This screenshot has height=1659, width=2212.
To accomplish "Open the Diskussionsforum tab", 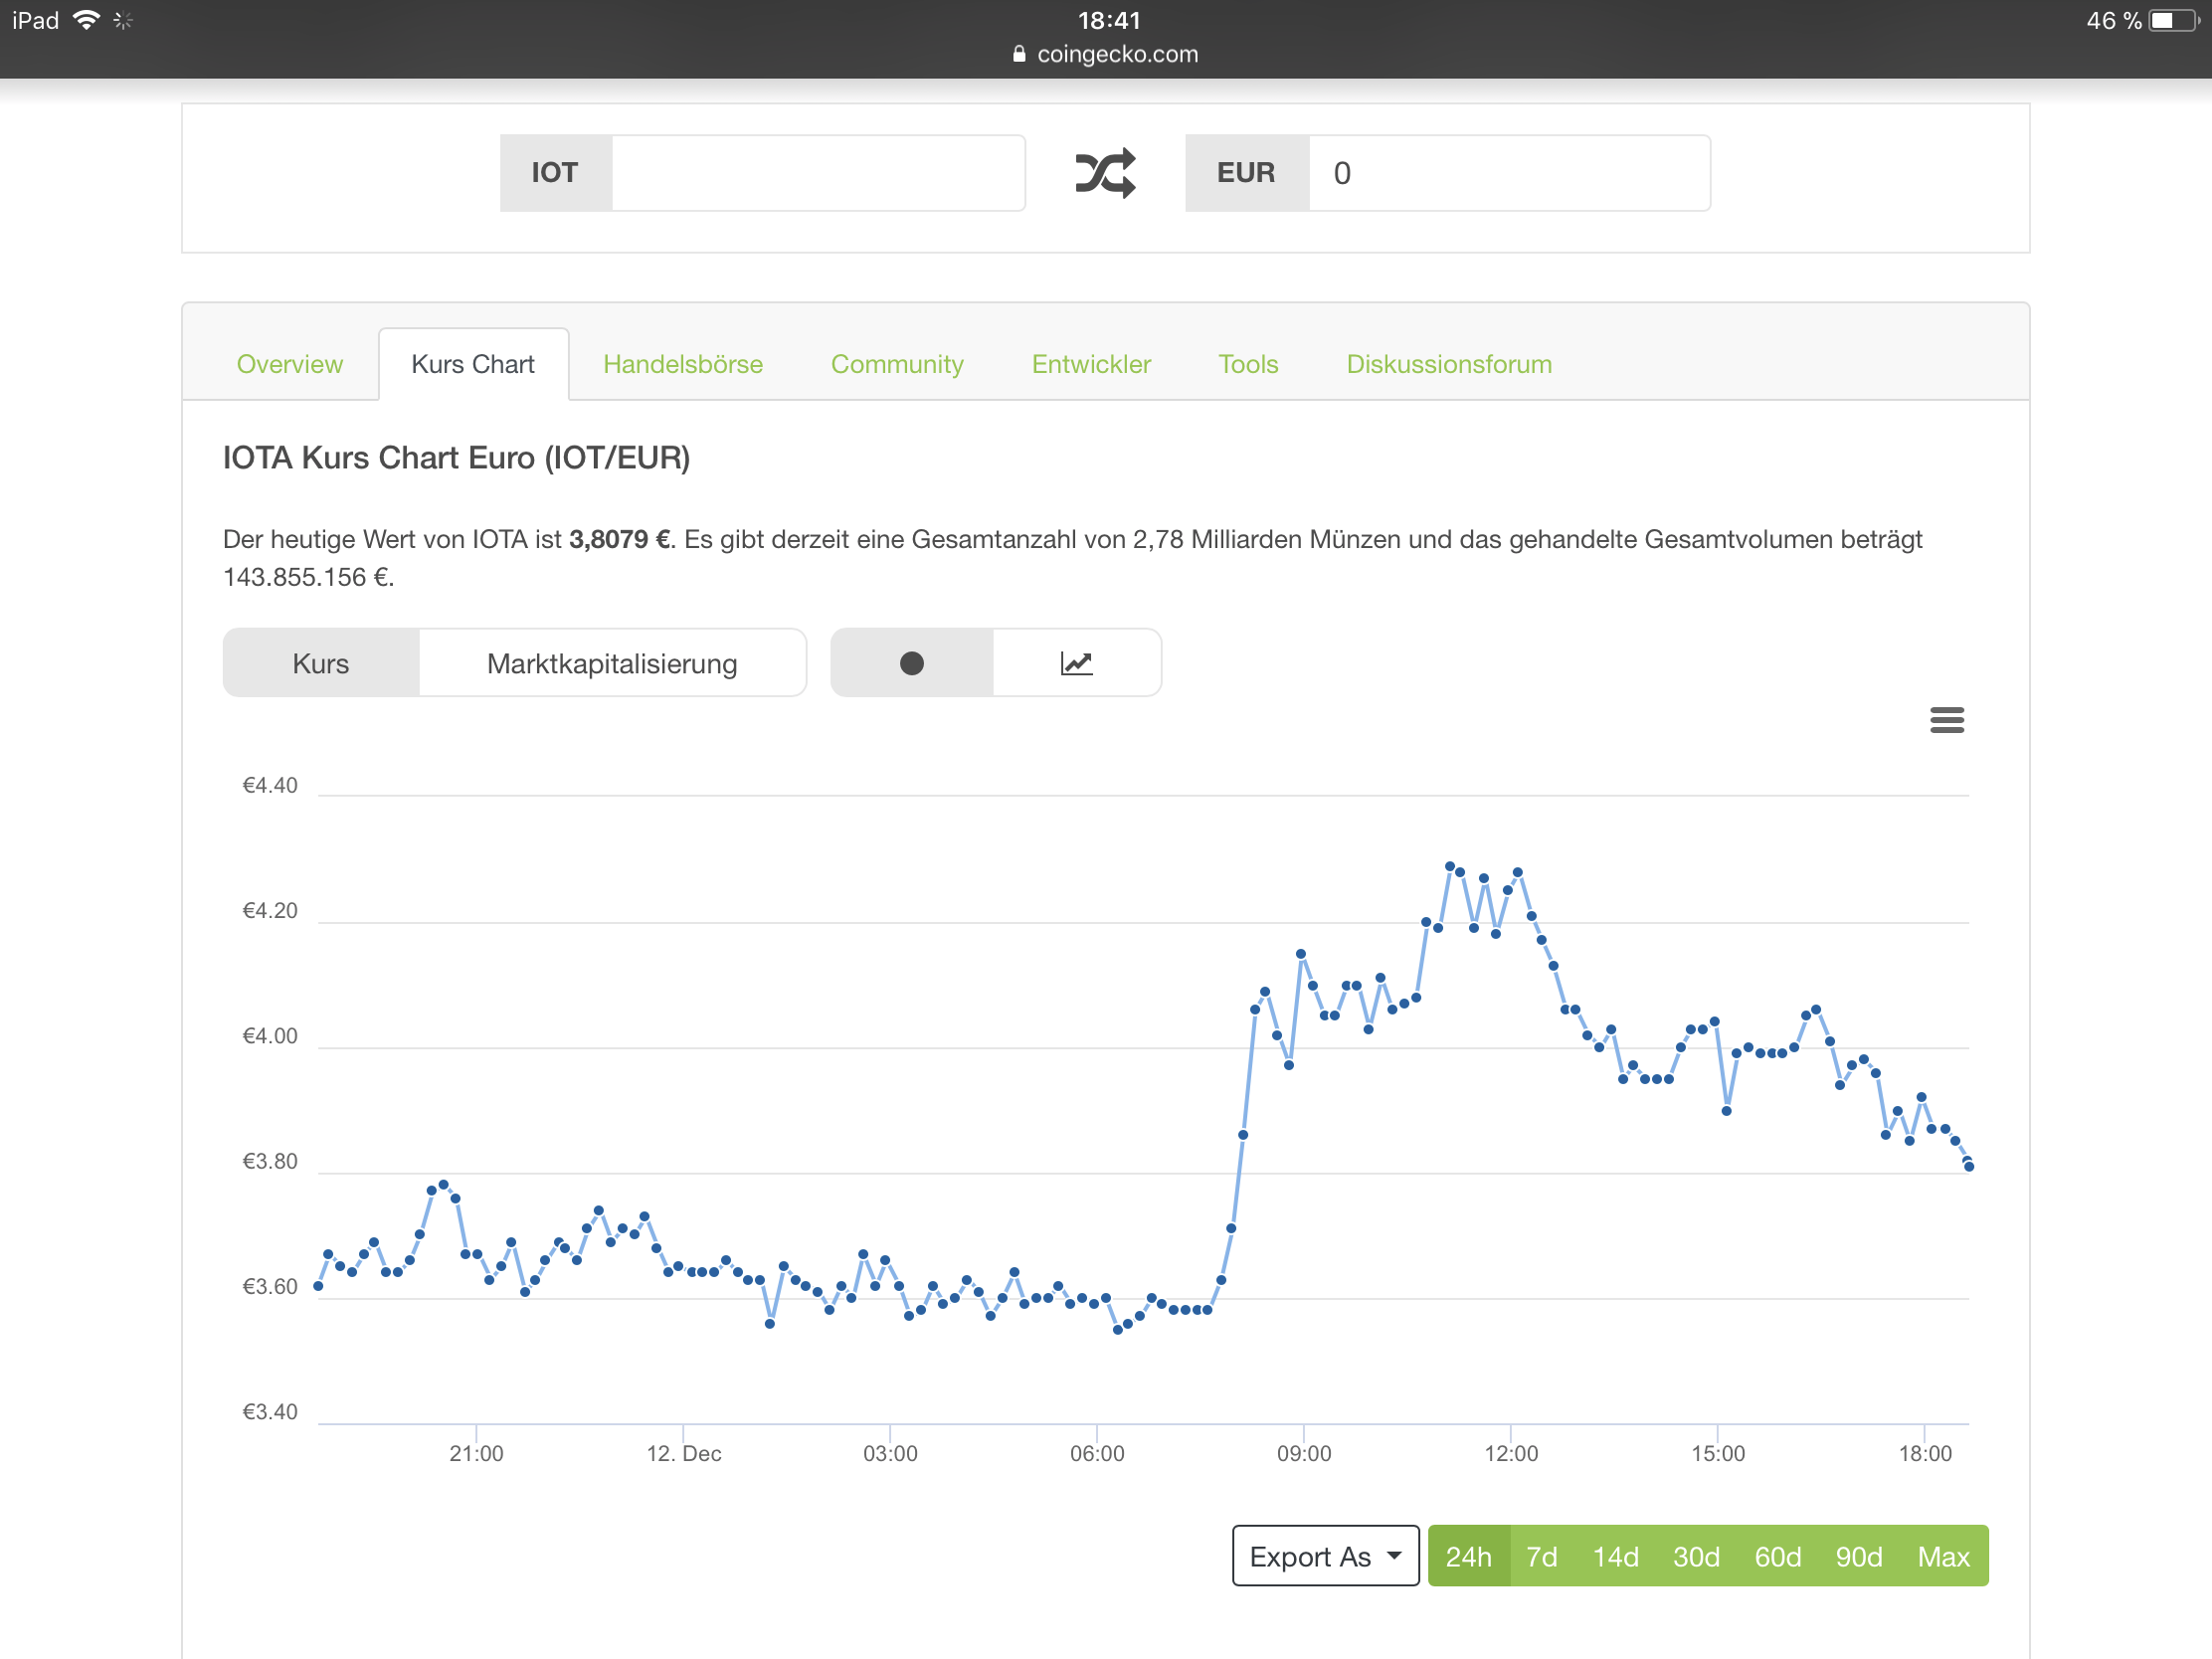I will 1449,364.
